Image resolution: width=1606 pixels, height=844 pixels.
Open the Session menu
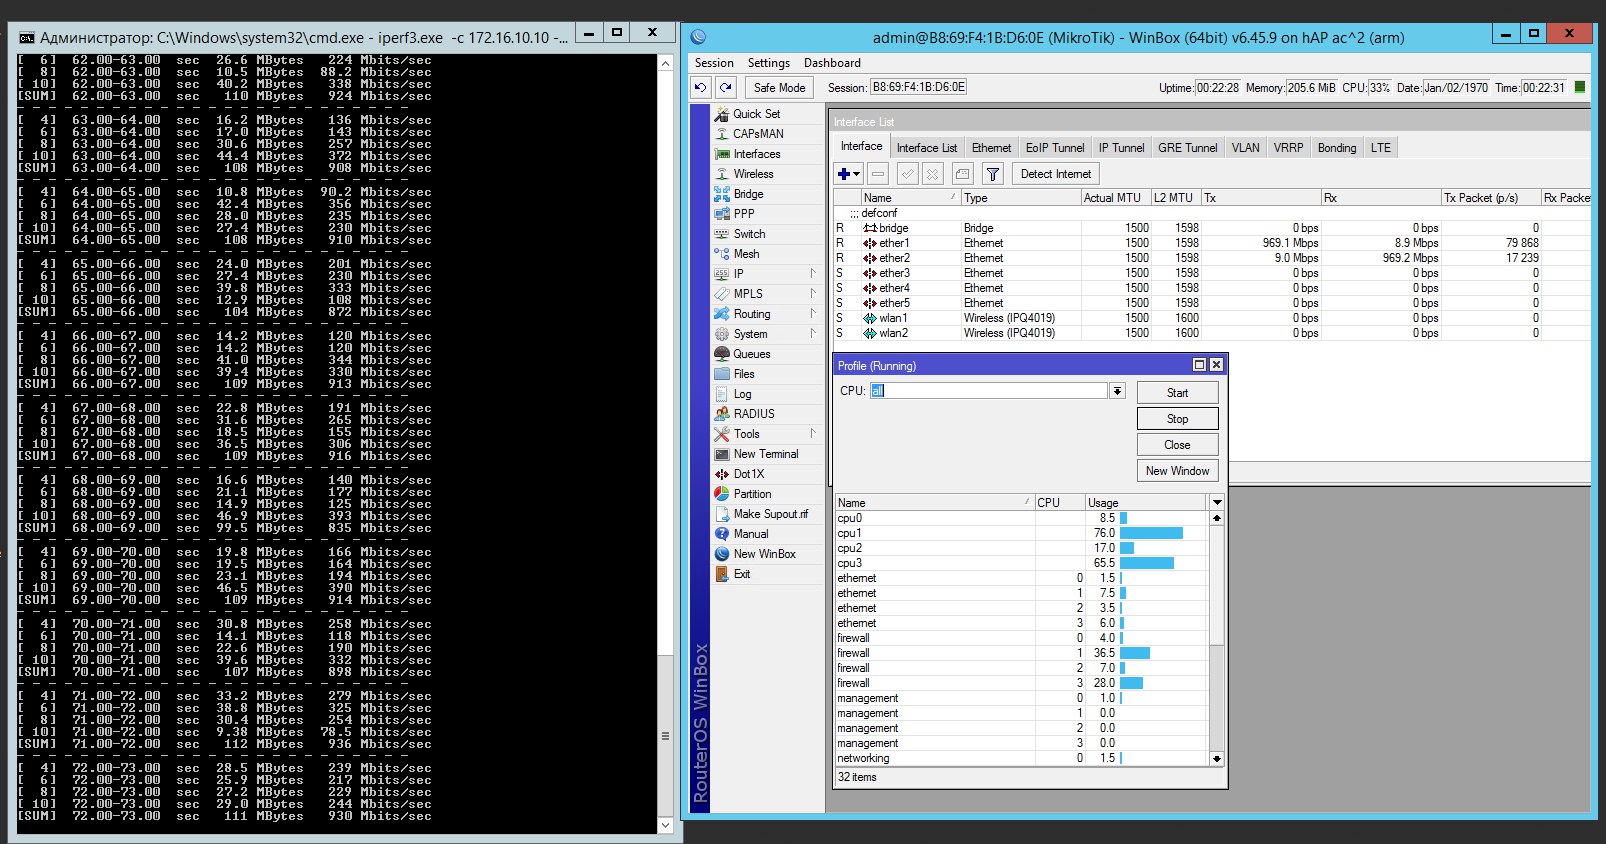pos(714,63)
